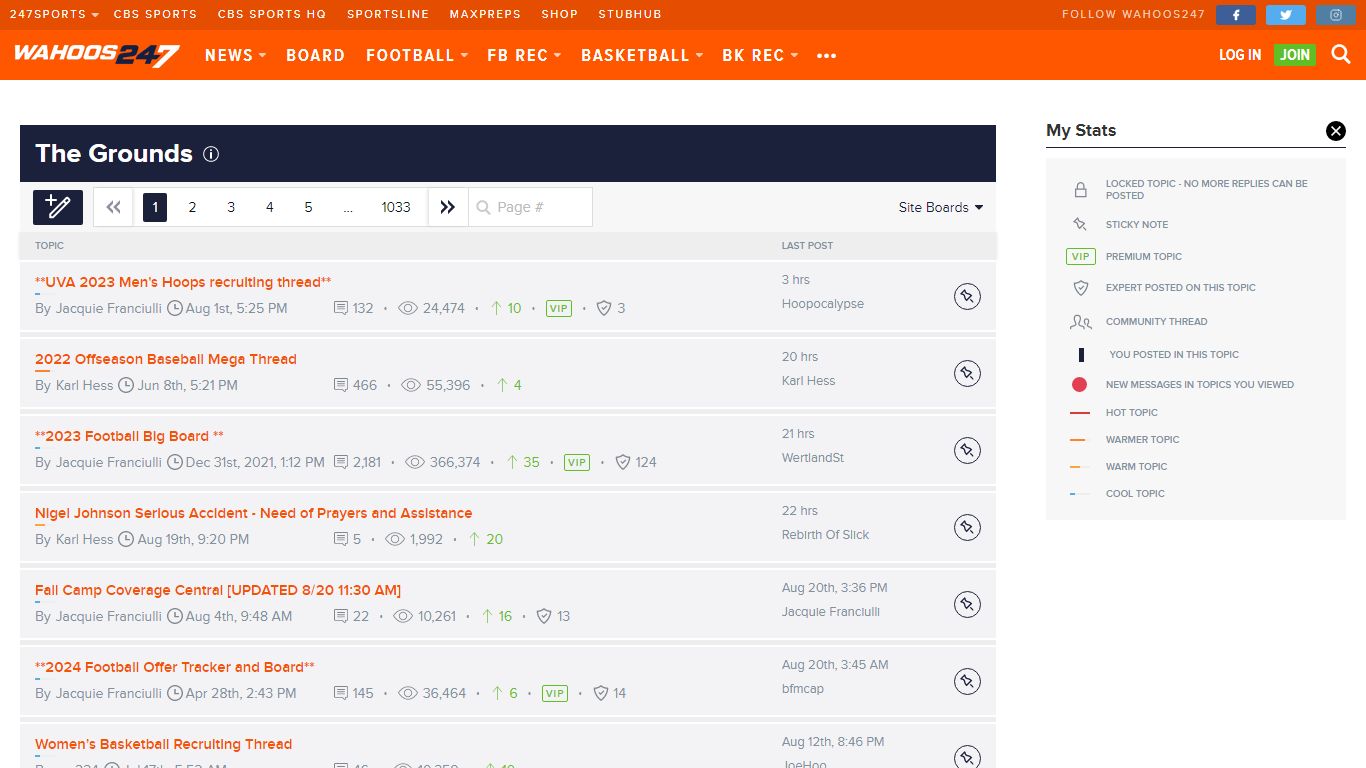1366x768 pixels.
Task: Close the My Stats panel
Action: (x=1336, y=130)
